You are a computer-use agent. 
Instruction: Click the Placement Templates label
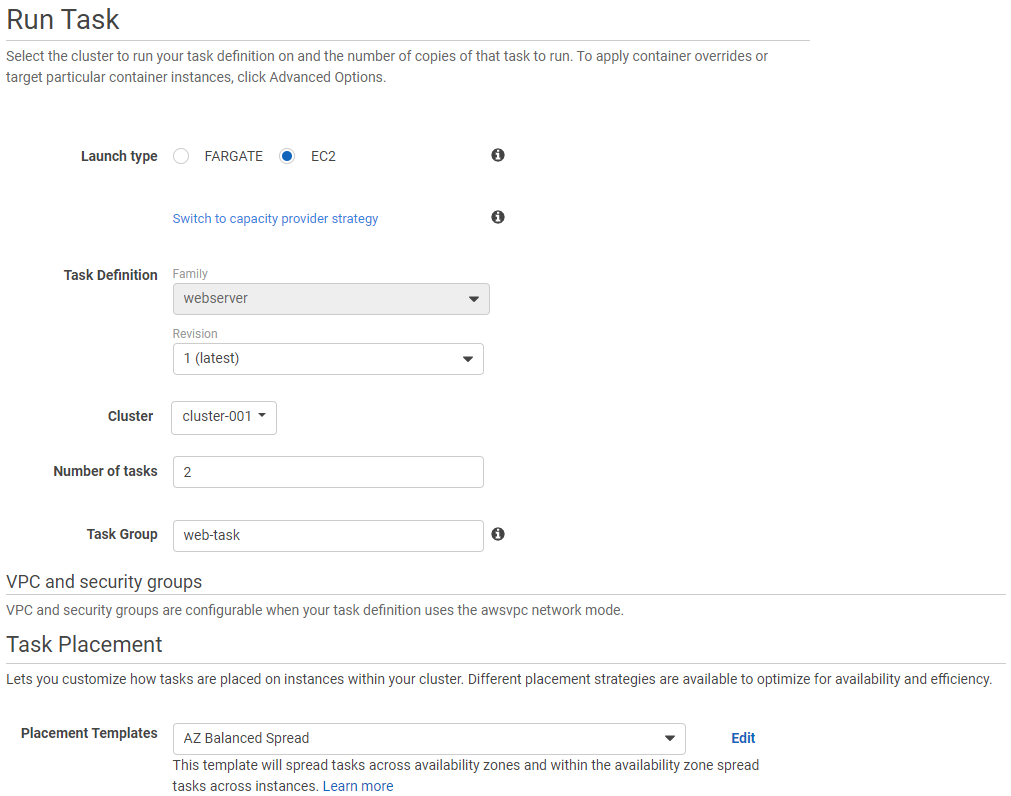[x=89, y=733]
